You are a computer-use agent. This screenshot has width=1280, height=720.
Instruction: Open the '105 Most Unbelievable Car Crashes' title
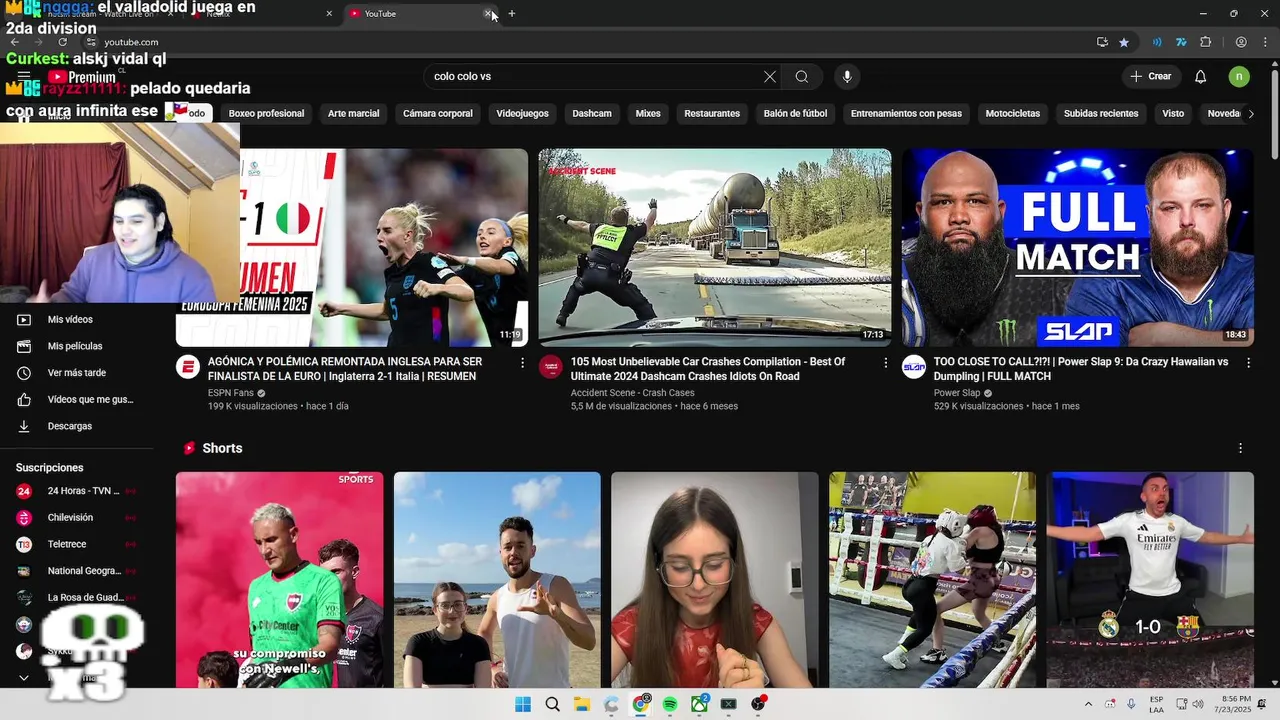pyautogui.click(x=708, y=369)
